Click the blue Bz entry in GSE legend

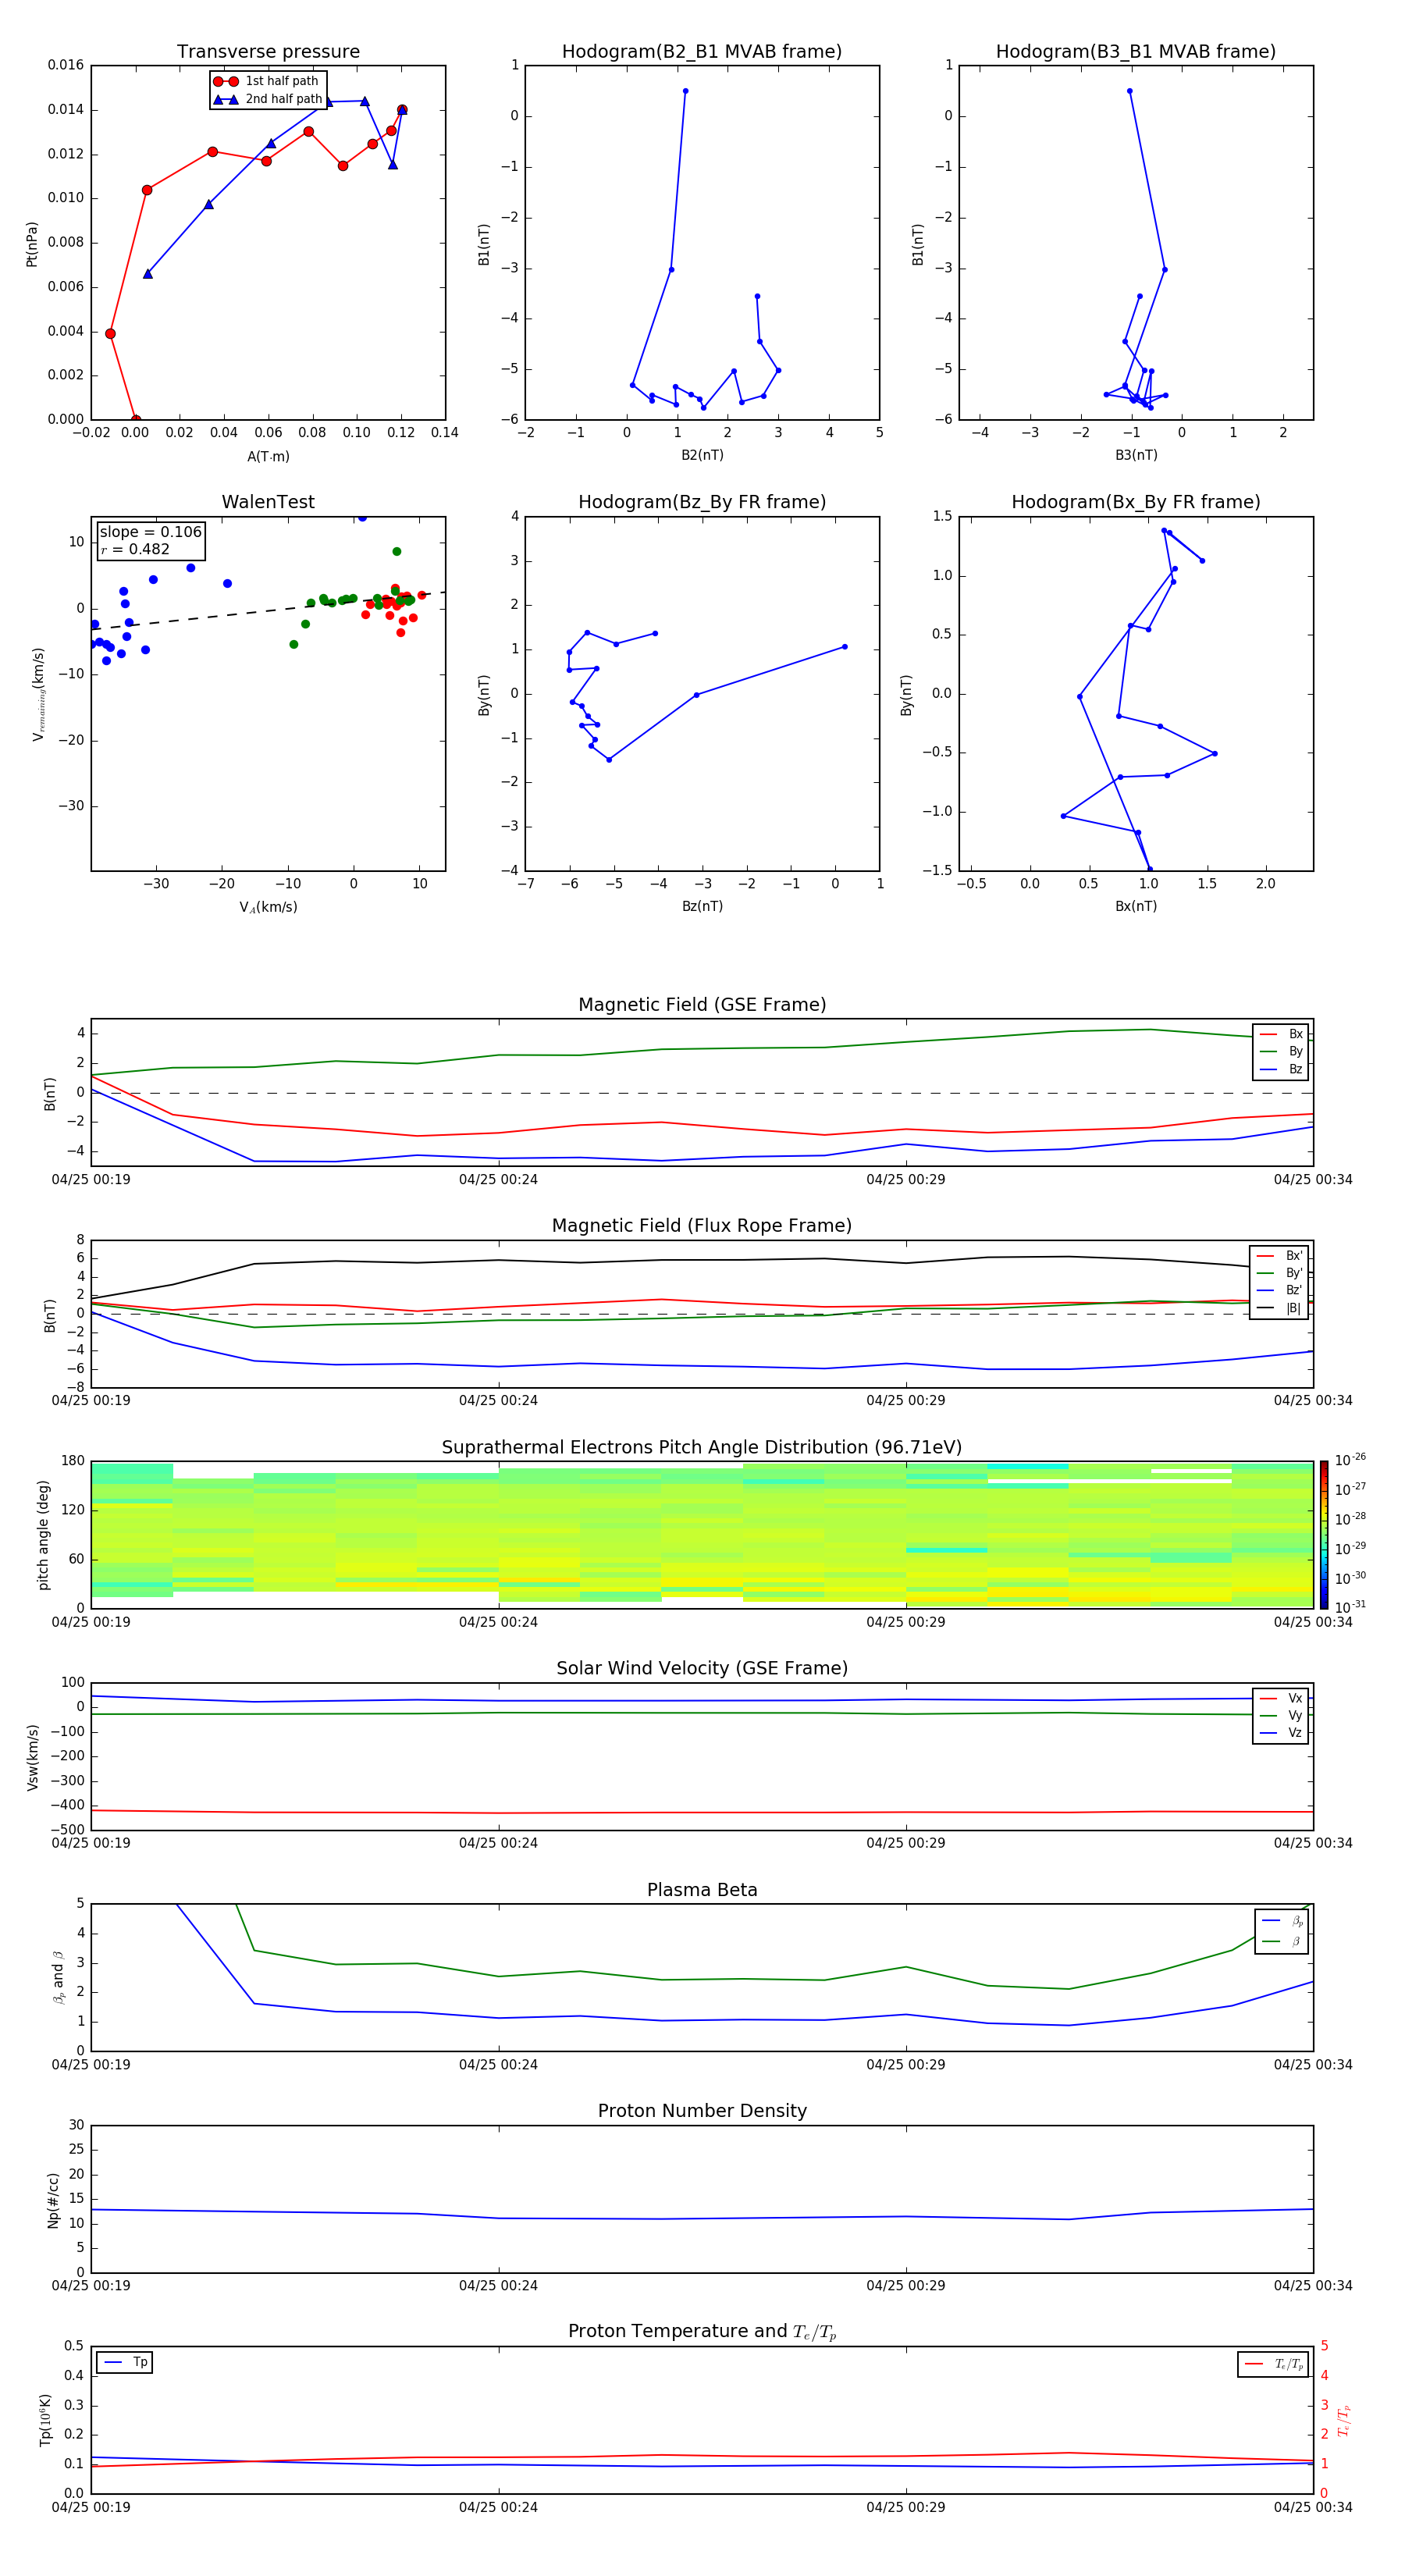1281,1069
